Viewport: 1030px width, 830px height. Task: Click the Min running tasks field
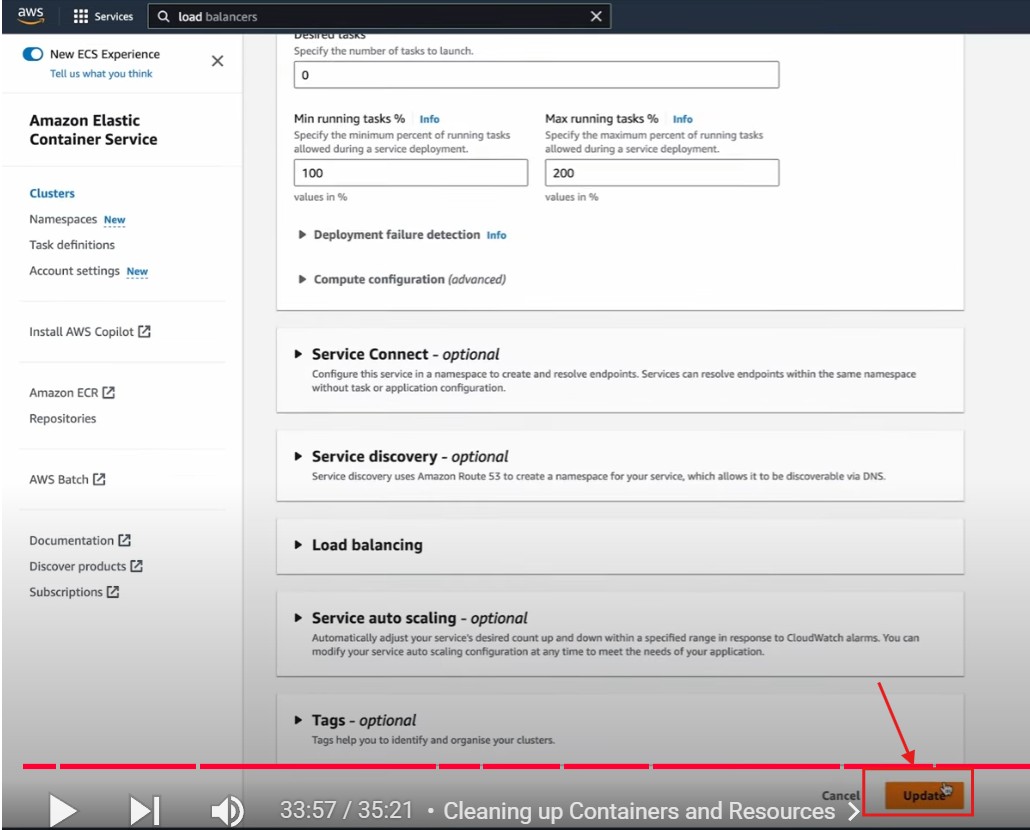410,173
